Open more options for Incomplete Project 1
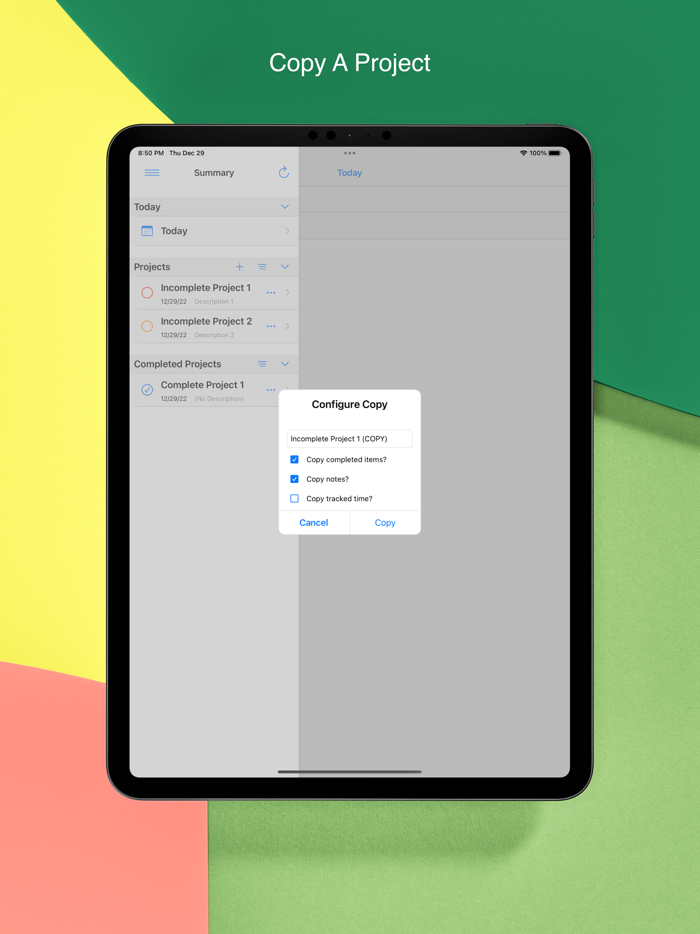The image size is (700, 934). [x=271, y=293]
